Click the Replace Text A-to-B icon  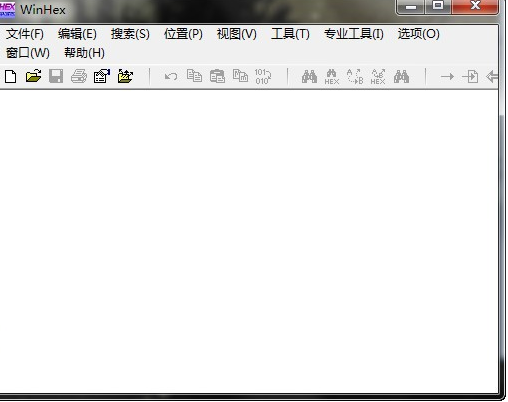355,76
